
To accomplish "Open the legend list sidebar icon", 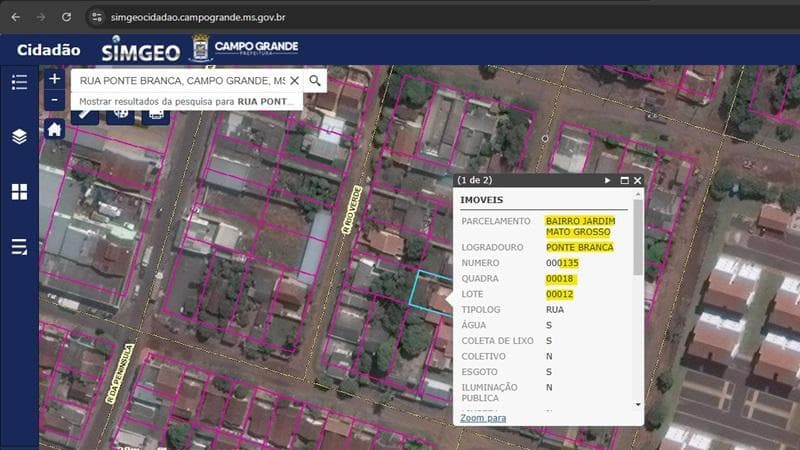I will point(19,82).
